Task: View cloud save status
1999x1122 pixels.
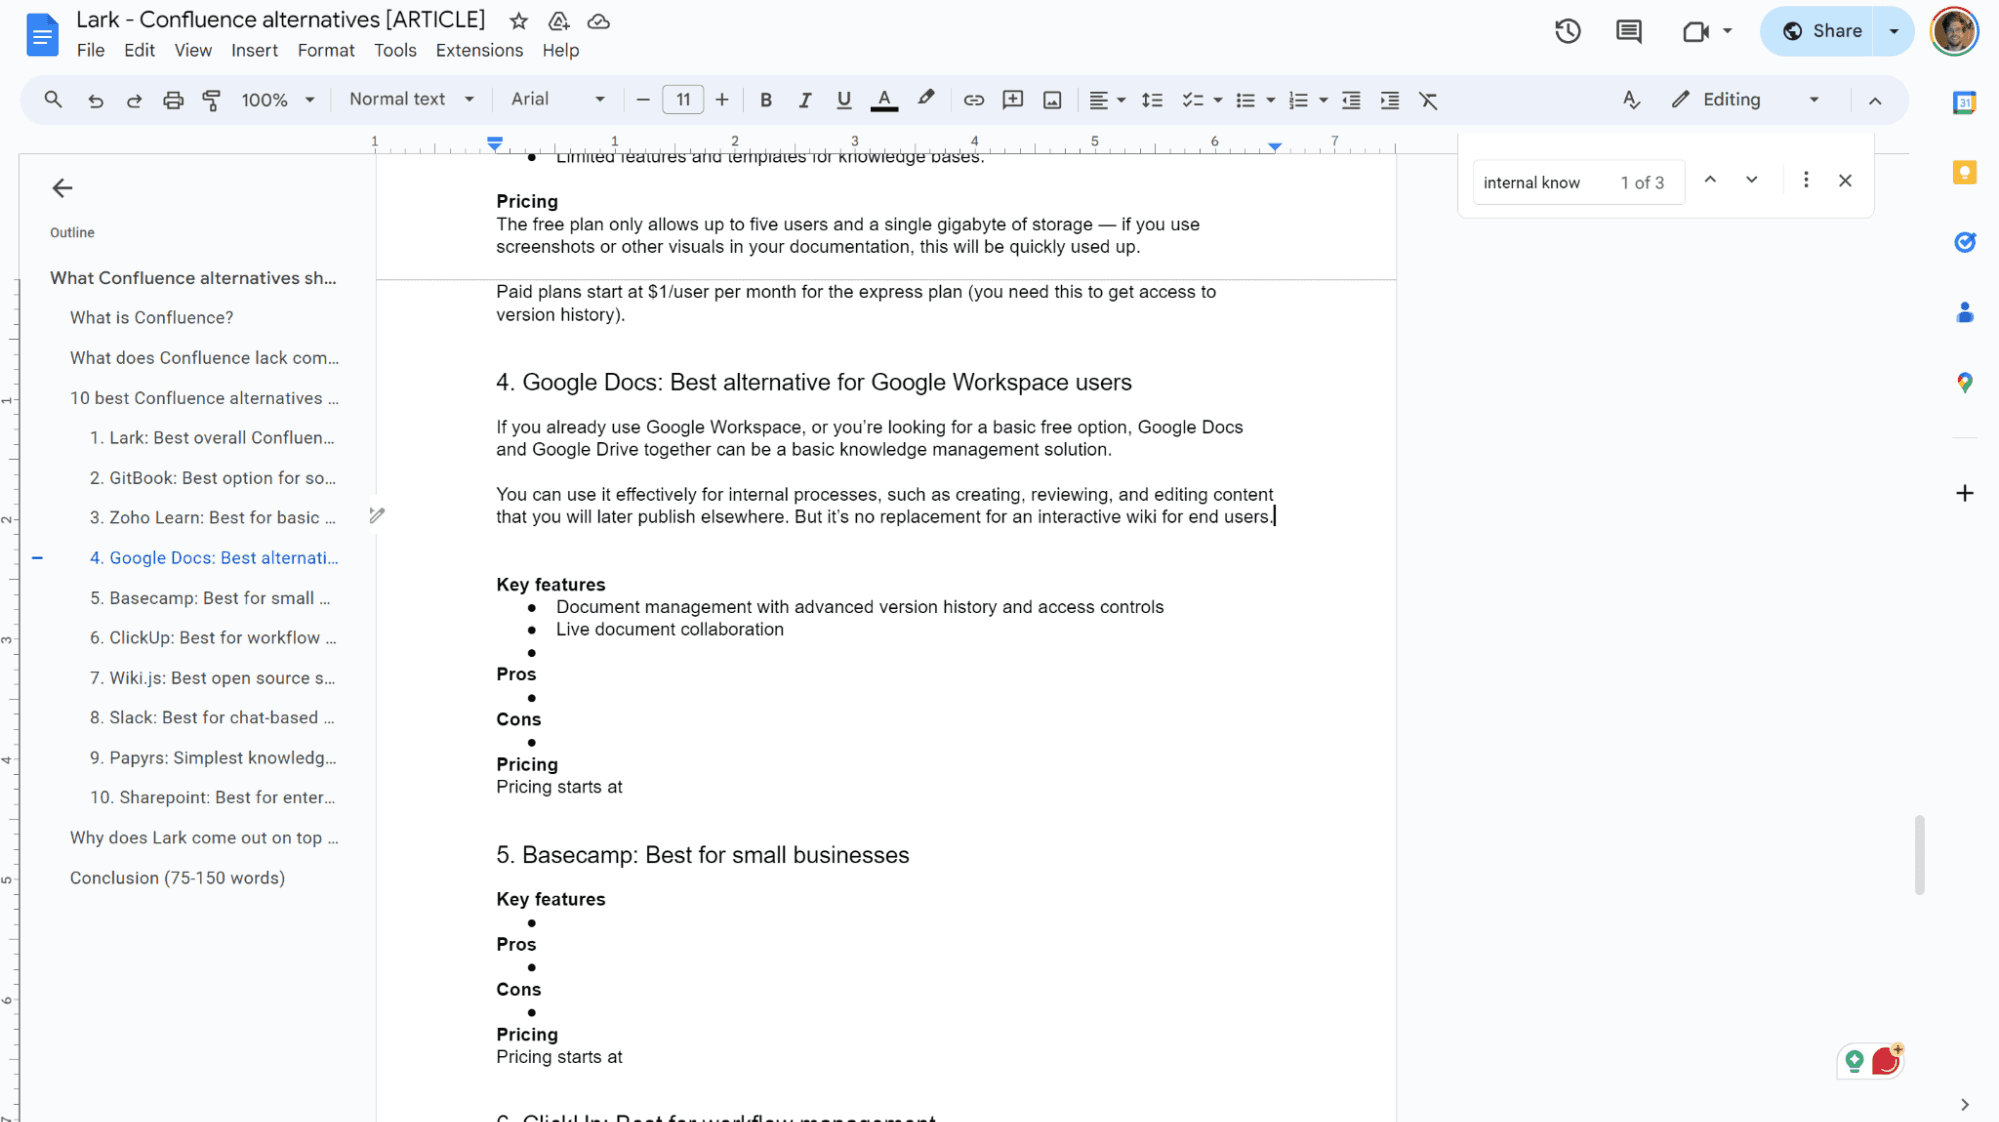Action: [598, 21]
